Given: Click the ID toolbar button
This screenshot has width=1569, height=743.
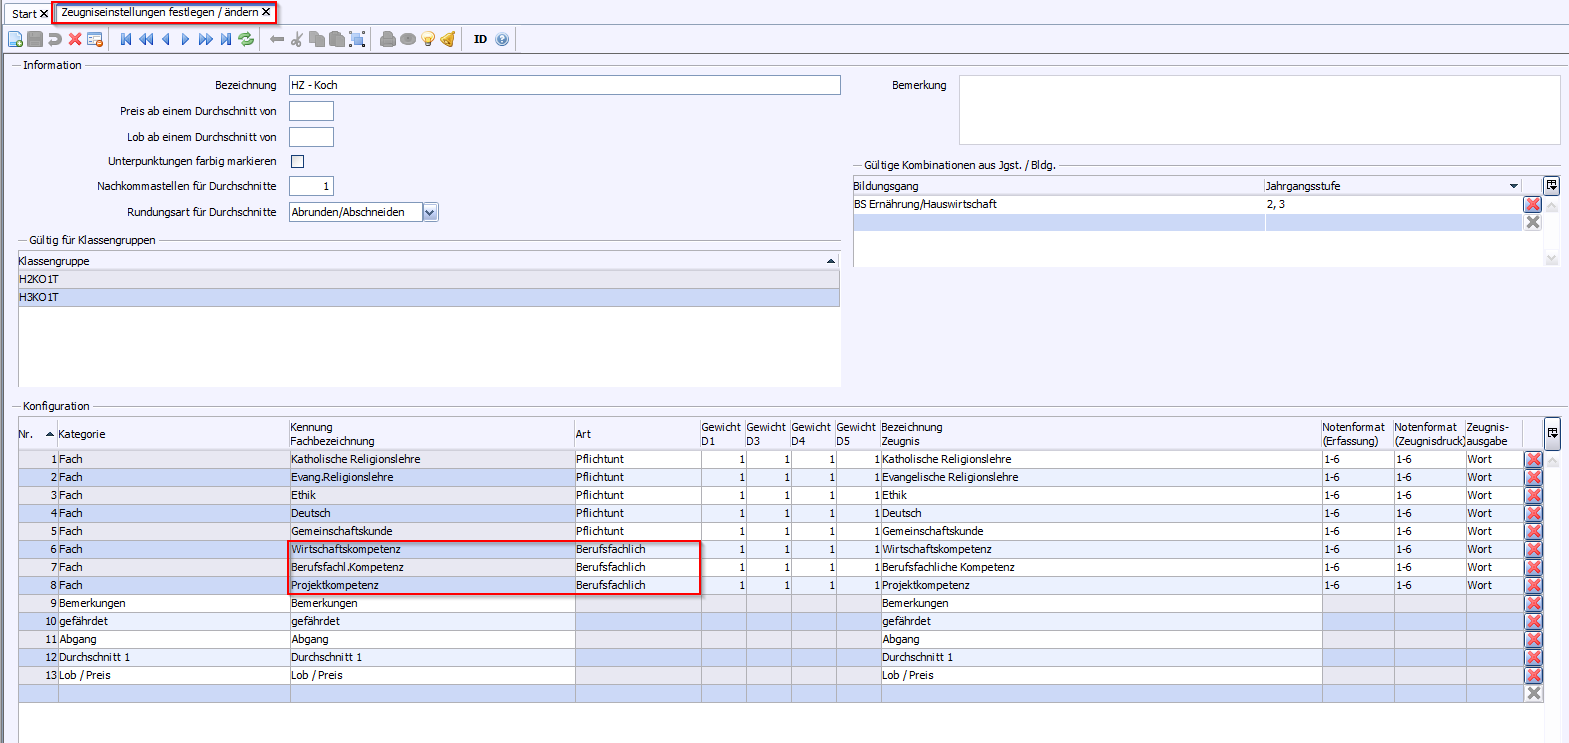Looking at the screenshot, I should (x=480, y=39).
